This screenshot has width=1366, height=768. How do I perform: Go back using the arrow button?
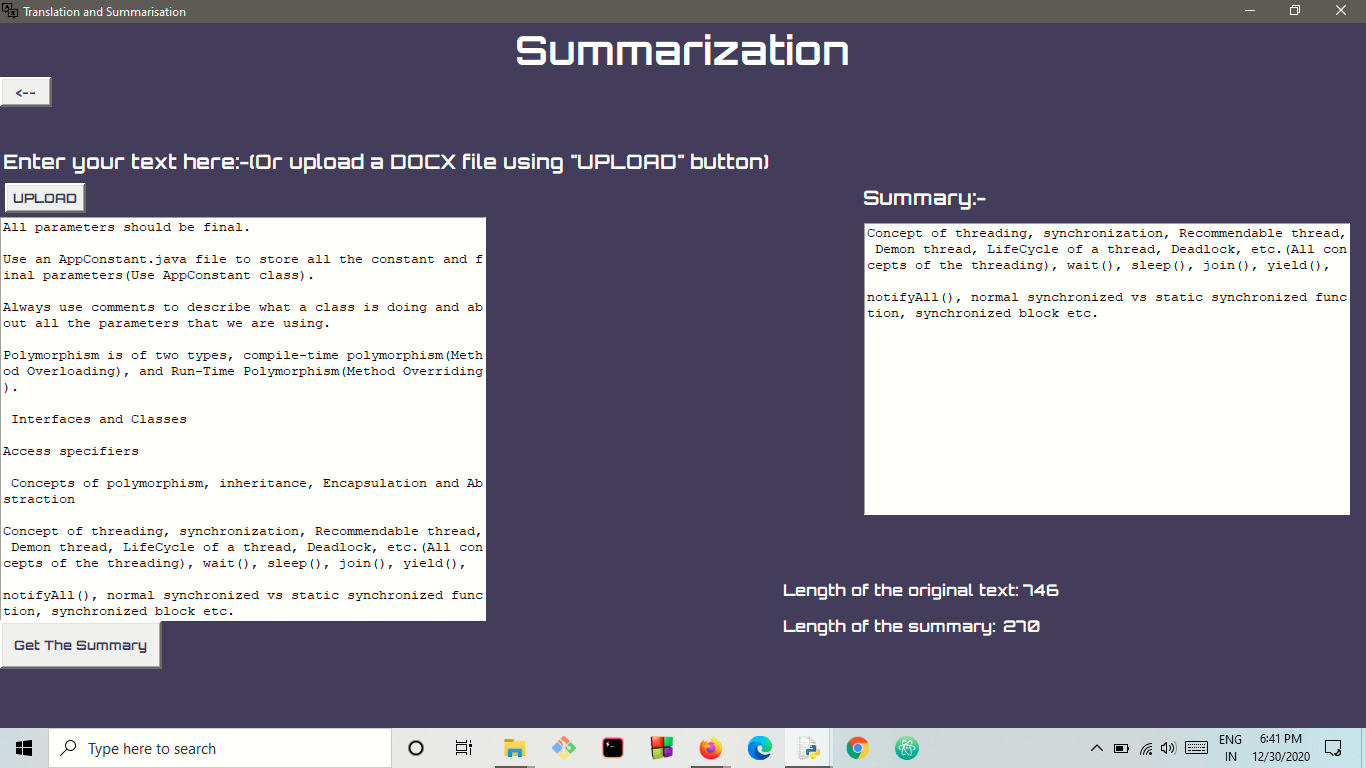25,91
